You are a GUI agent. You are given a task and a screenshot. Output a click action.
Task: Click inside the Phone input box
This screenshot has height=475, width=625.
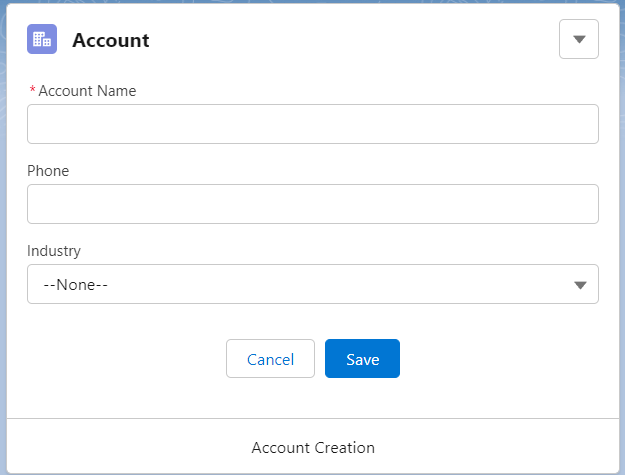pyautogui.click(x=312, y=204)
